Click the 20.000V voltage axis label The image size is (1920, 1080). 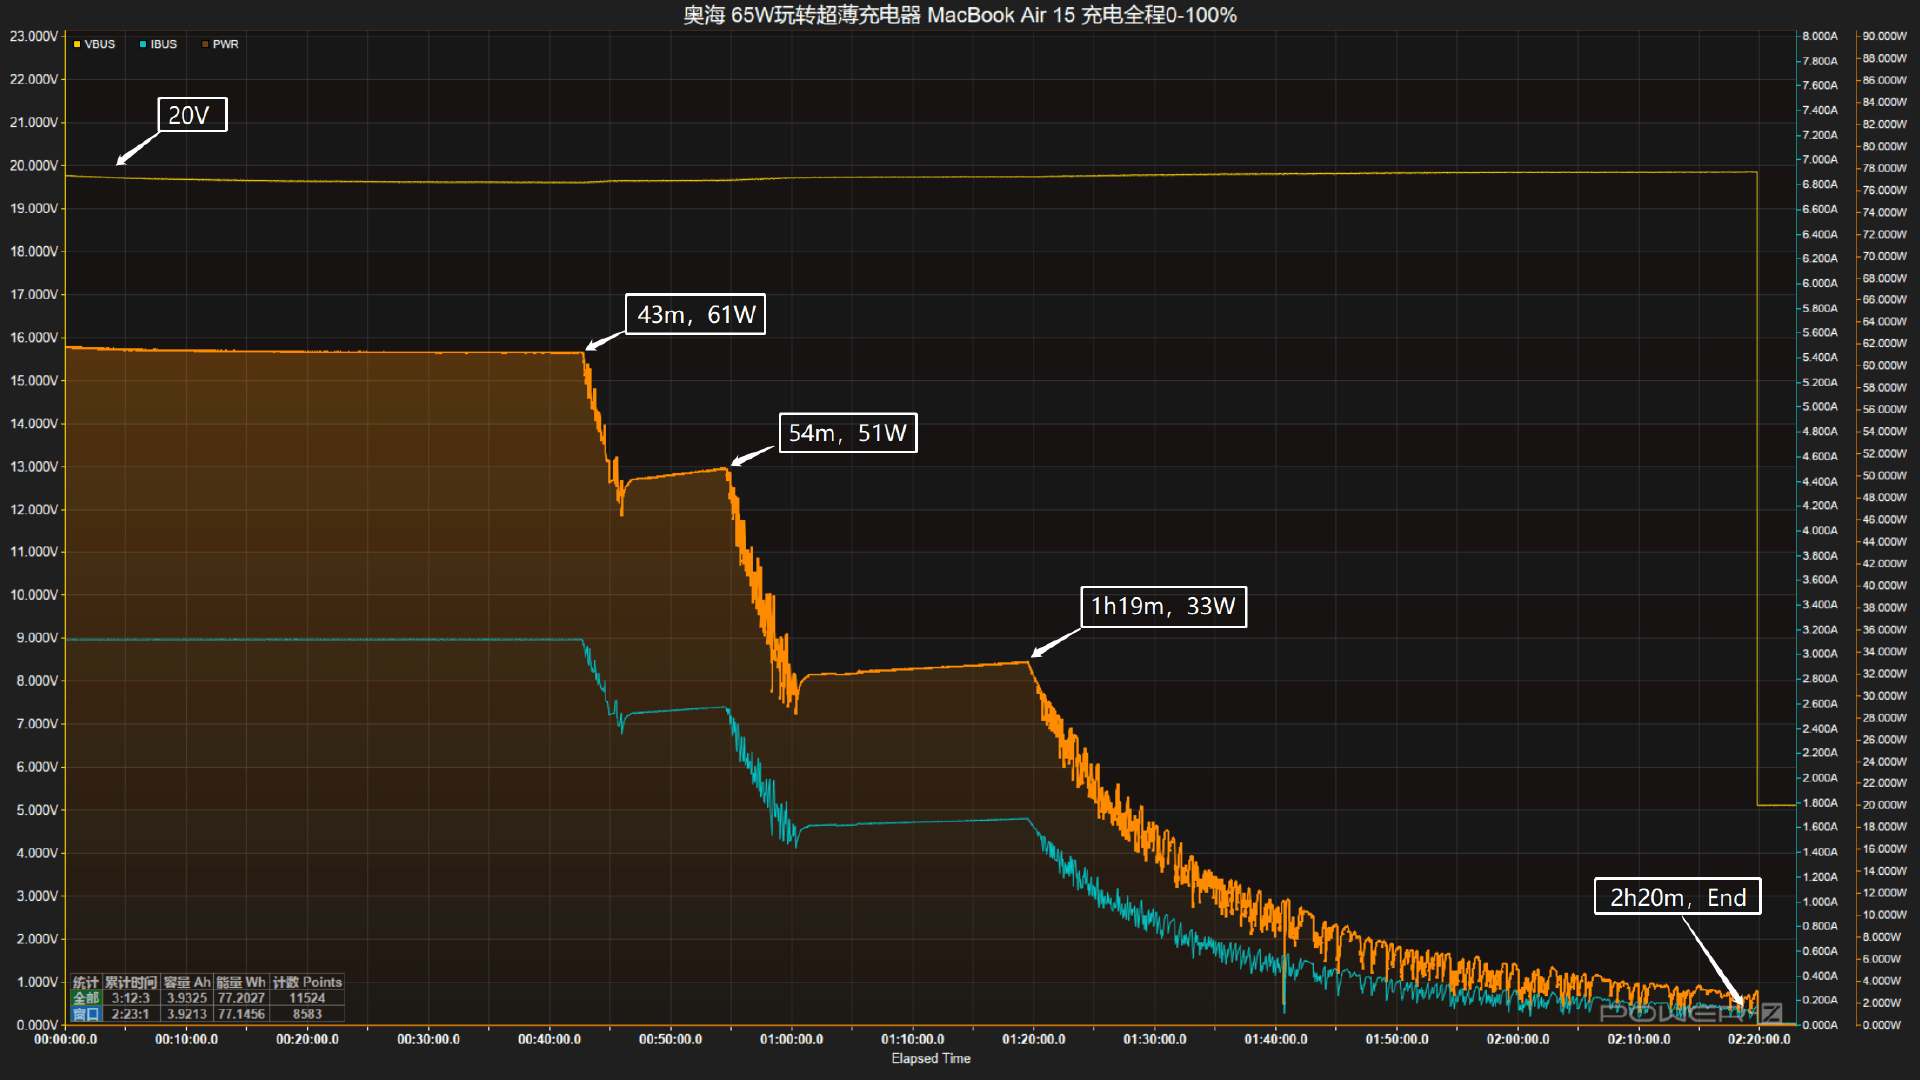[33, 165]
